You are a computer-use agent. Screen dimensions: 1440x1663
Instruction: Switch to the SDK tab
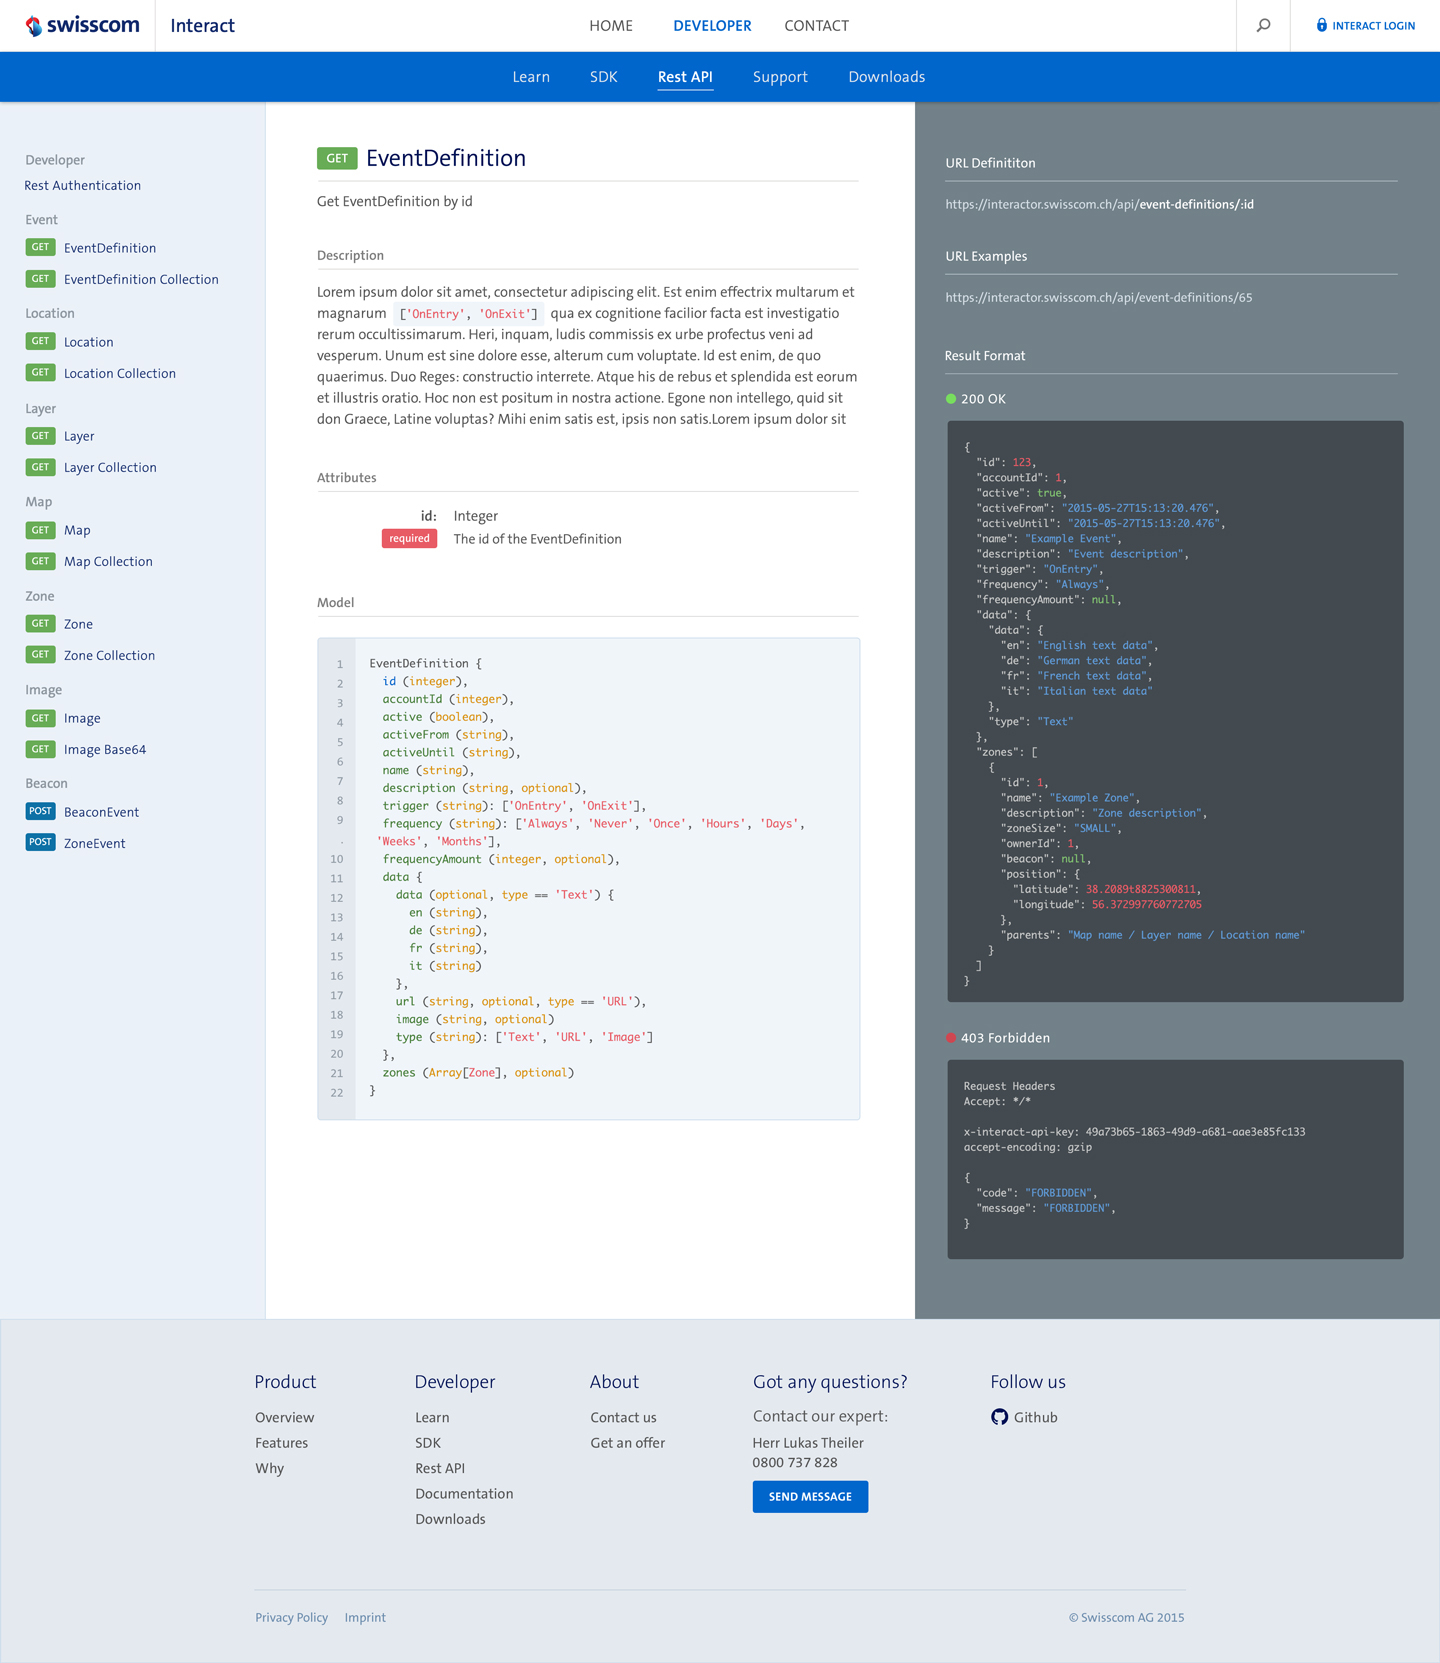click(x=603, y=77)
